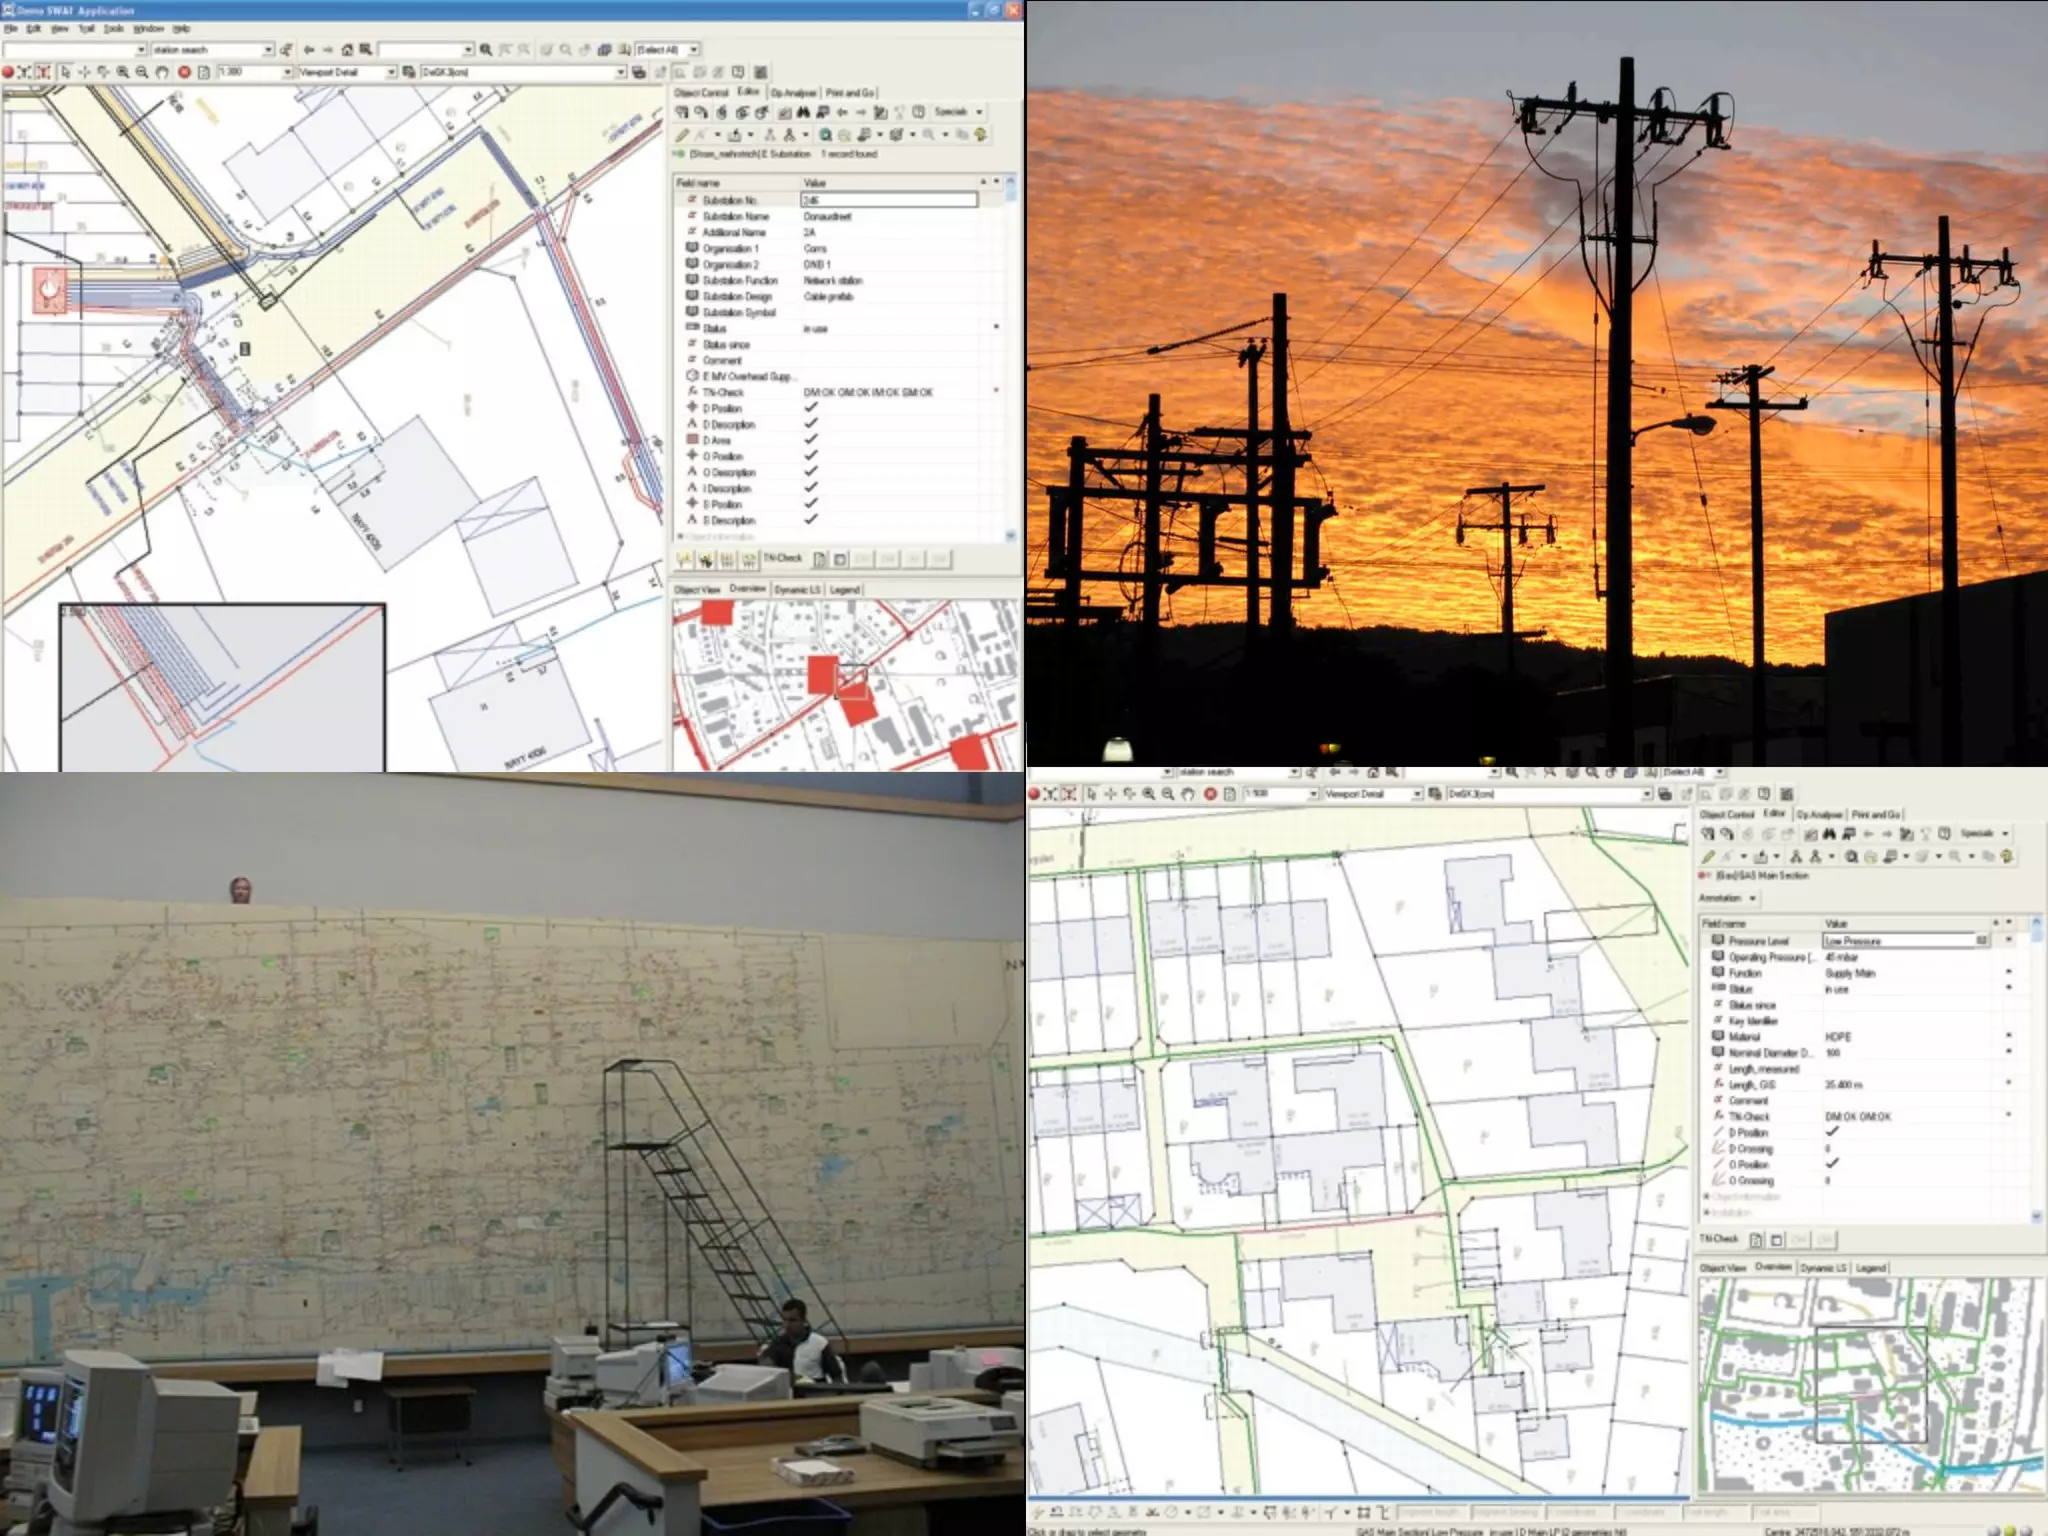This screenshot has height=1536, width=2048.
Task: Click the pan hand tool in top-left toolbar
Action: (162, 72)
